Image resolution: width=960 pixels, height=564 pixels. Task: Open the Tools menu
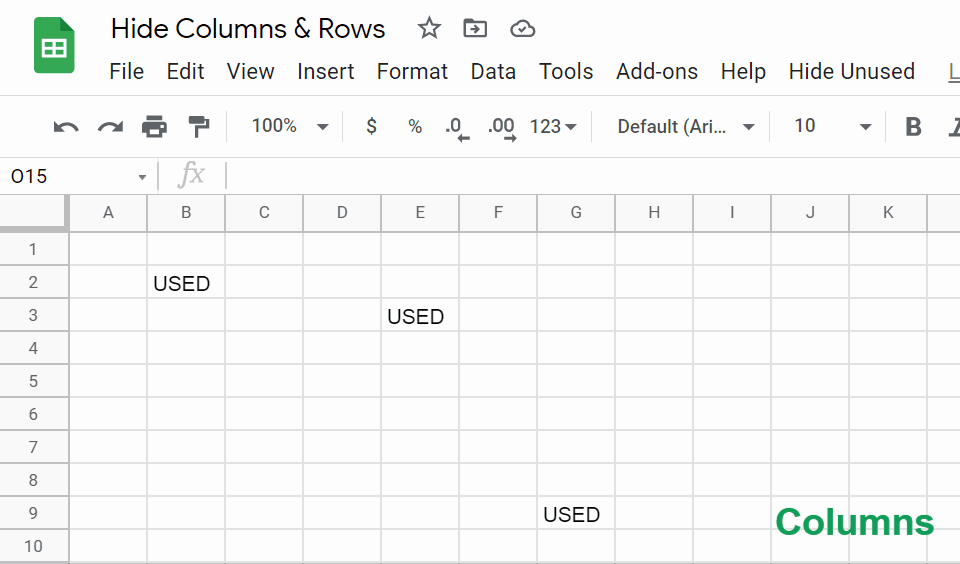pos(566,72)
